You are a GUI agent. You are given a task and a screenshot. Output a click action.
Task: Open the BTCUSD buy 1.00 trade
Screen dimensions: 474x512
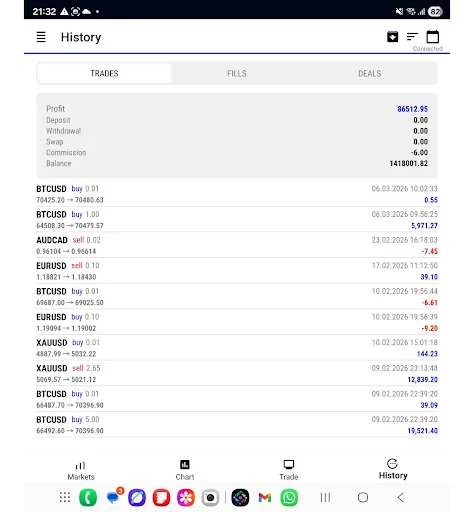tap(237, 220)
